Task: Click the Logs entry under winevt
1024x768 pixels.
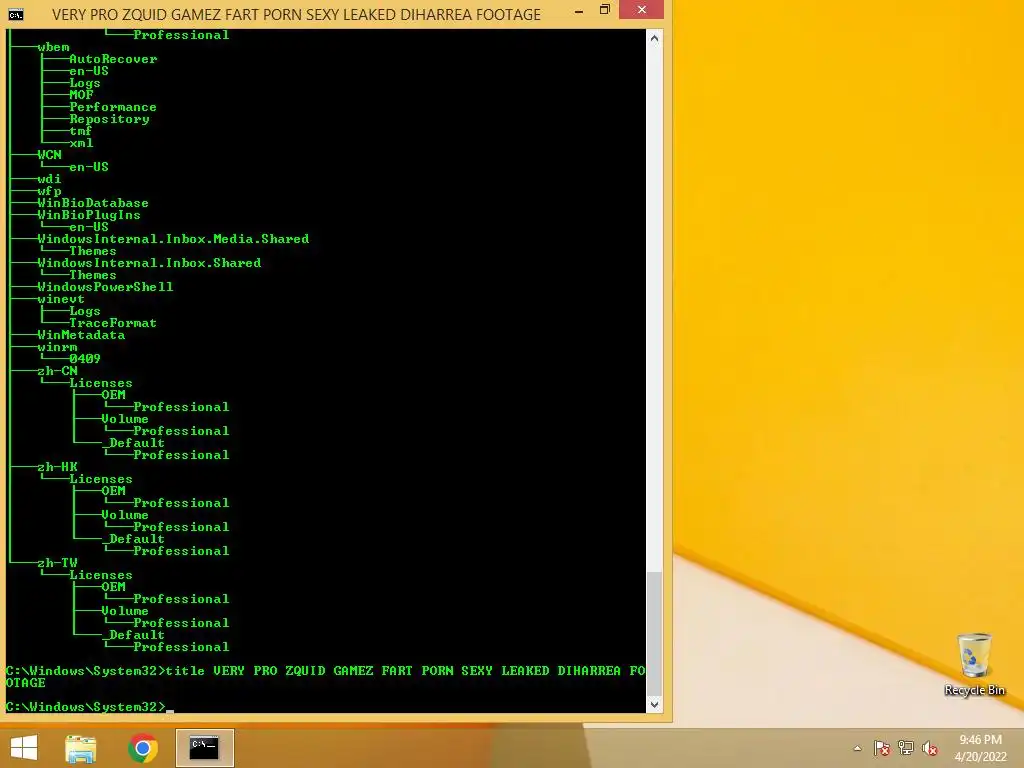Action: click(85, 311)
